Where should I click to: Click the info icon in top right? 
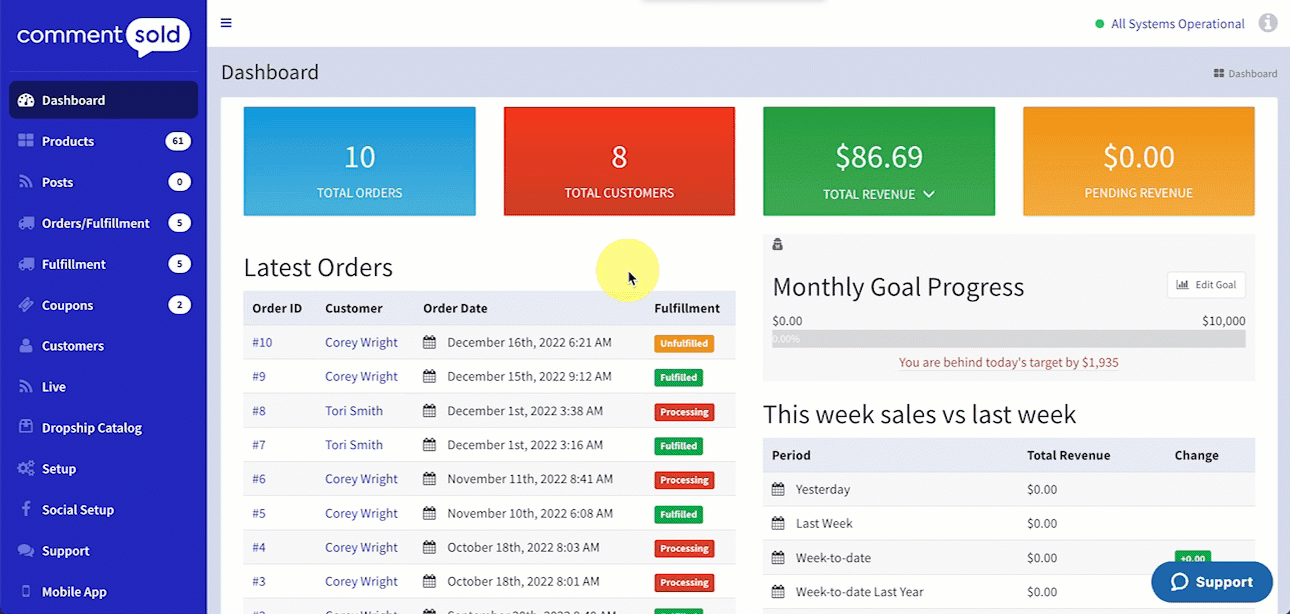pyautogui.click(x=1268, y=23)
